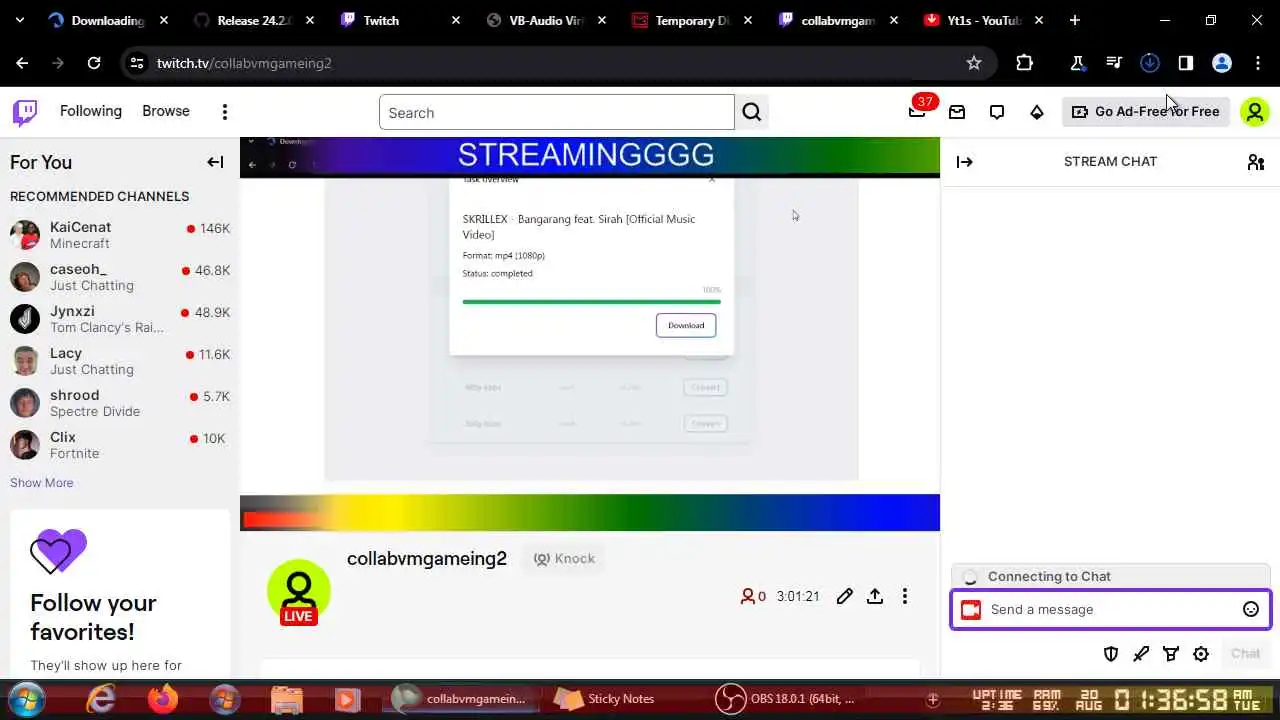This screenshot has width=1280, height=720.
Task: Open the three-dot menu next to Browse
Action: pyautogui.click(x=225, y=112)
